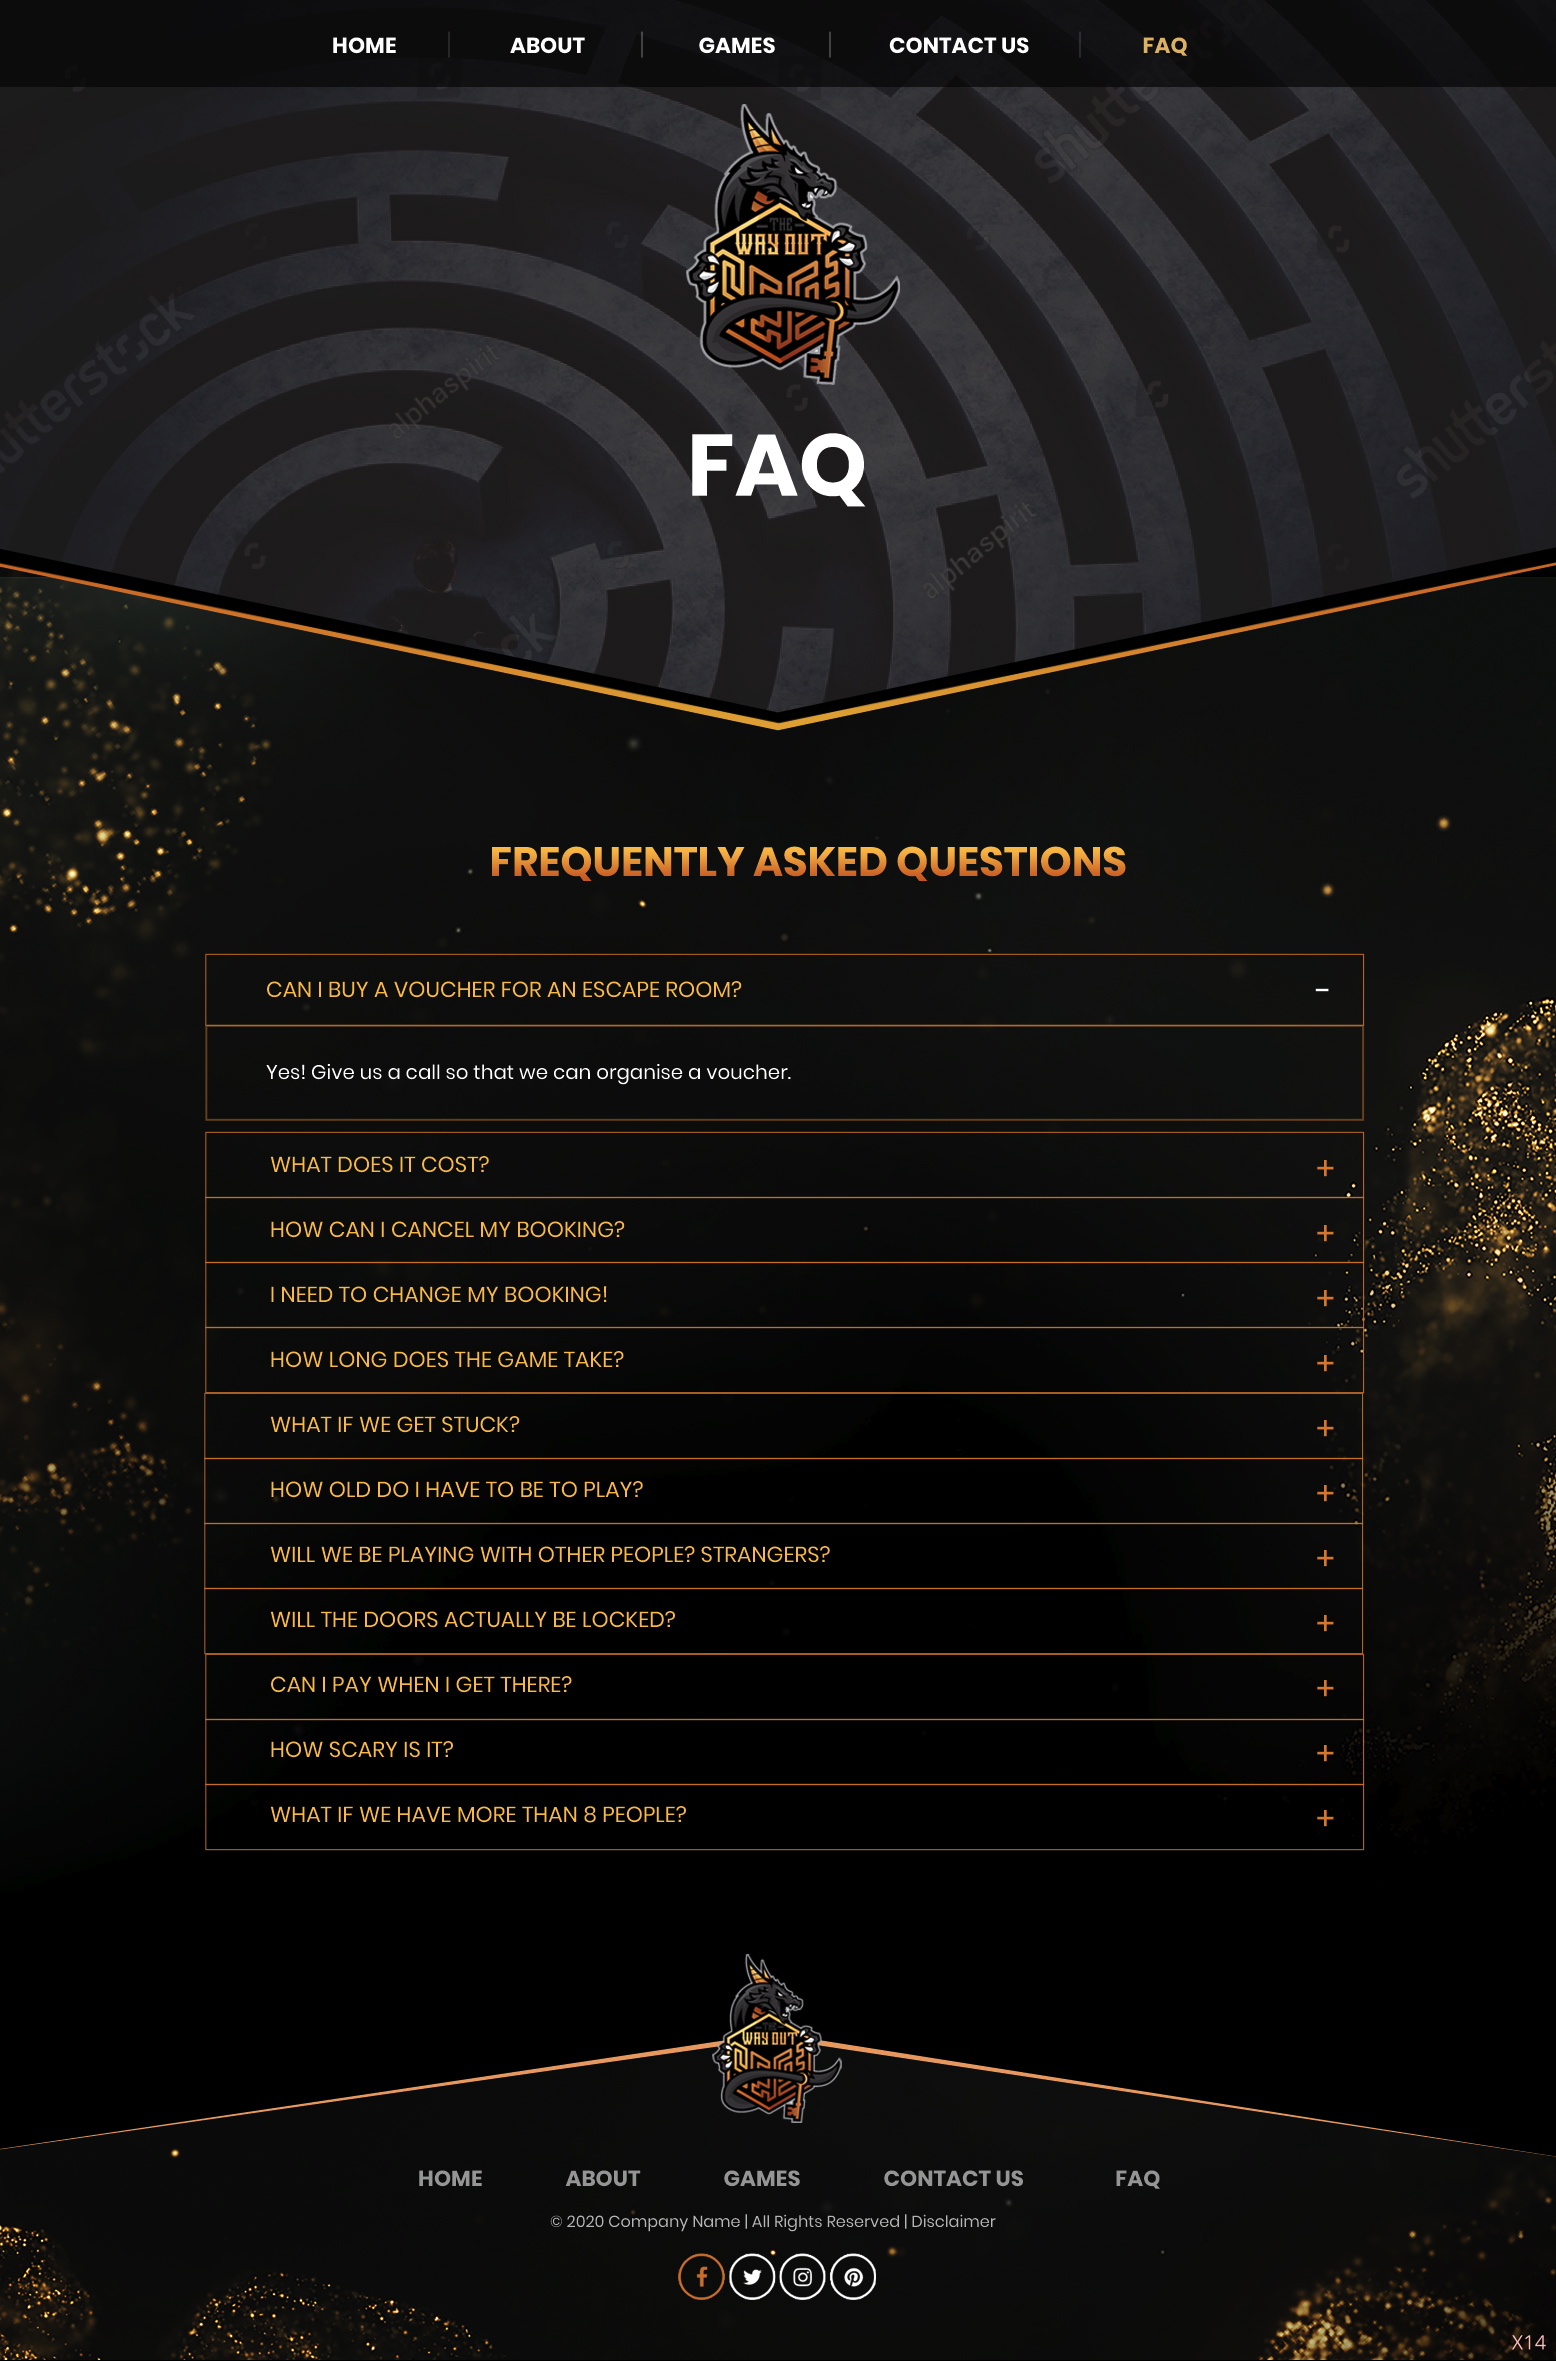
Task: Expand How Can I Cancel My Booking
Action: (784, 1230)
